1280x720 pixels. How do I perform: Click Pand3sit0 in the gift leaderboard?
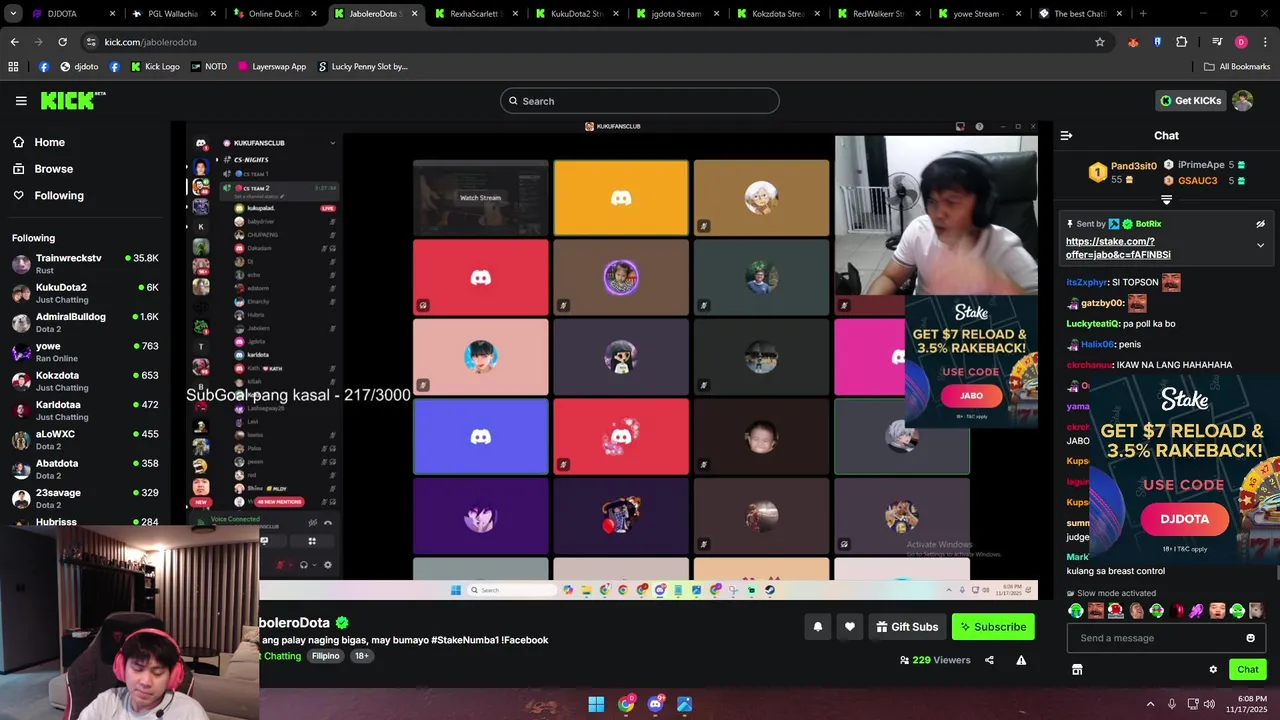tap(1133, 166)
